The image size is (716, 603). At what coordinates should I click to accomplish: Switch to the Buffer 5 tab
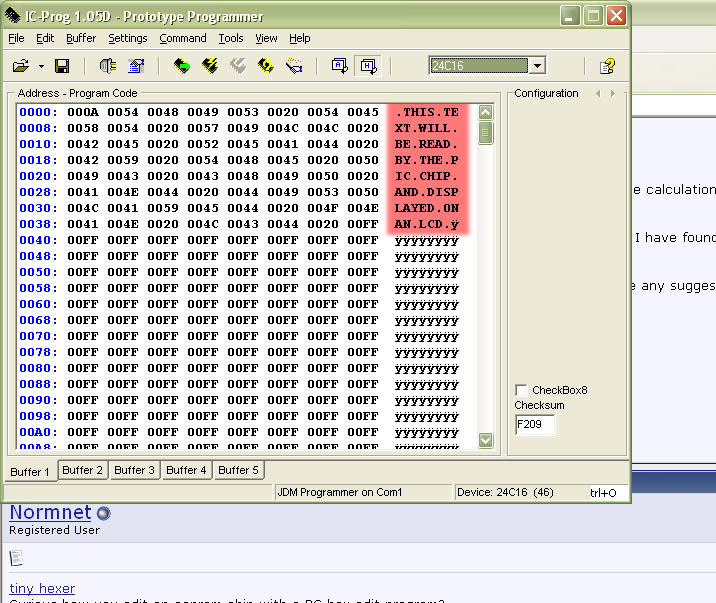(238, 470)
